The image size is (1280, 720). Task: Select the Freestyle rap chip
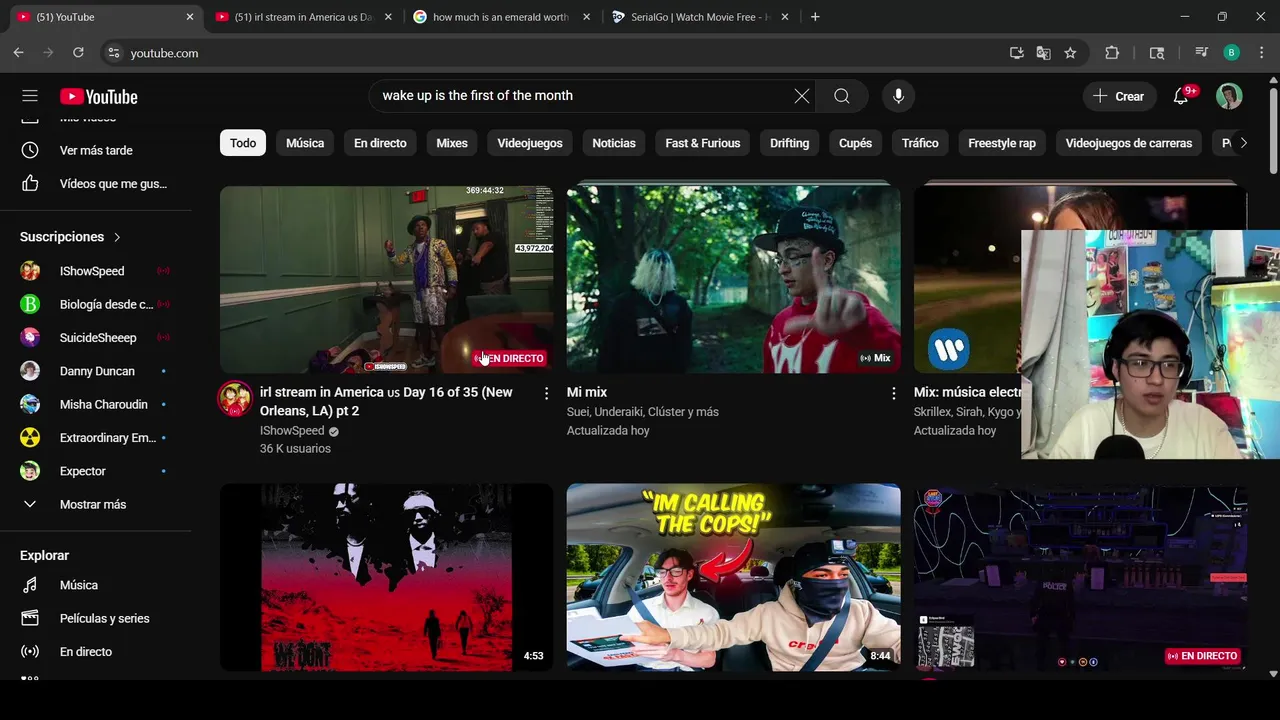1002,143
